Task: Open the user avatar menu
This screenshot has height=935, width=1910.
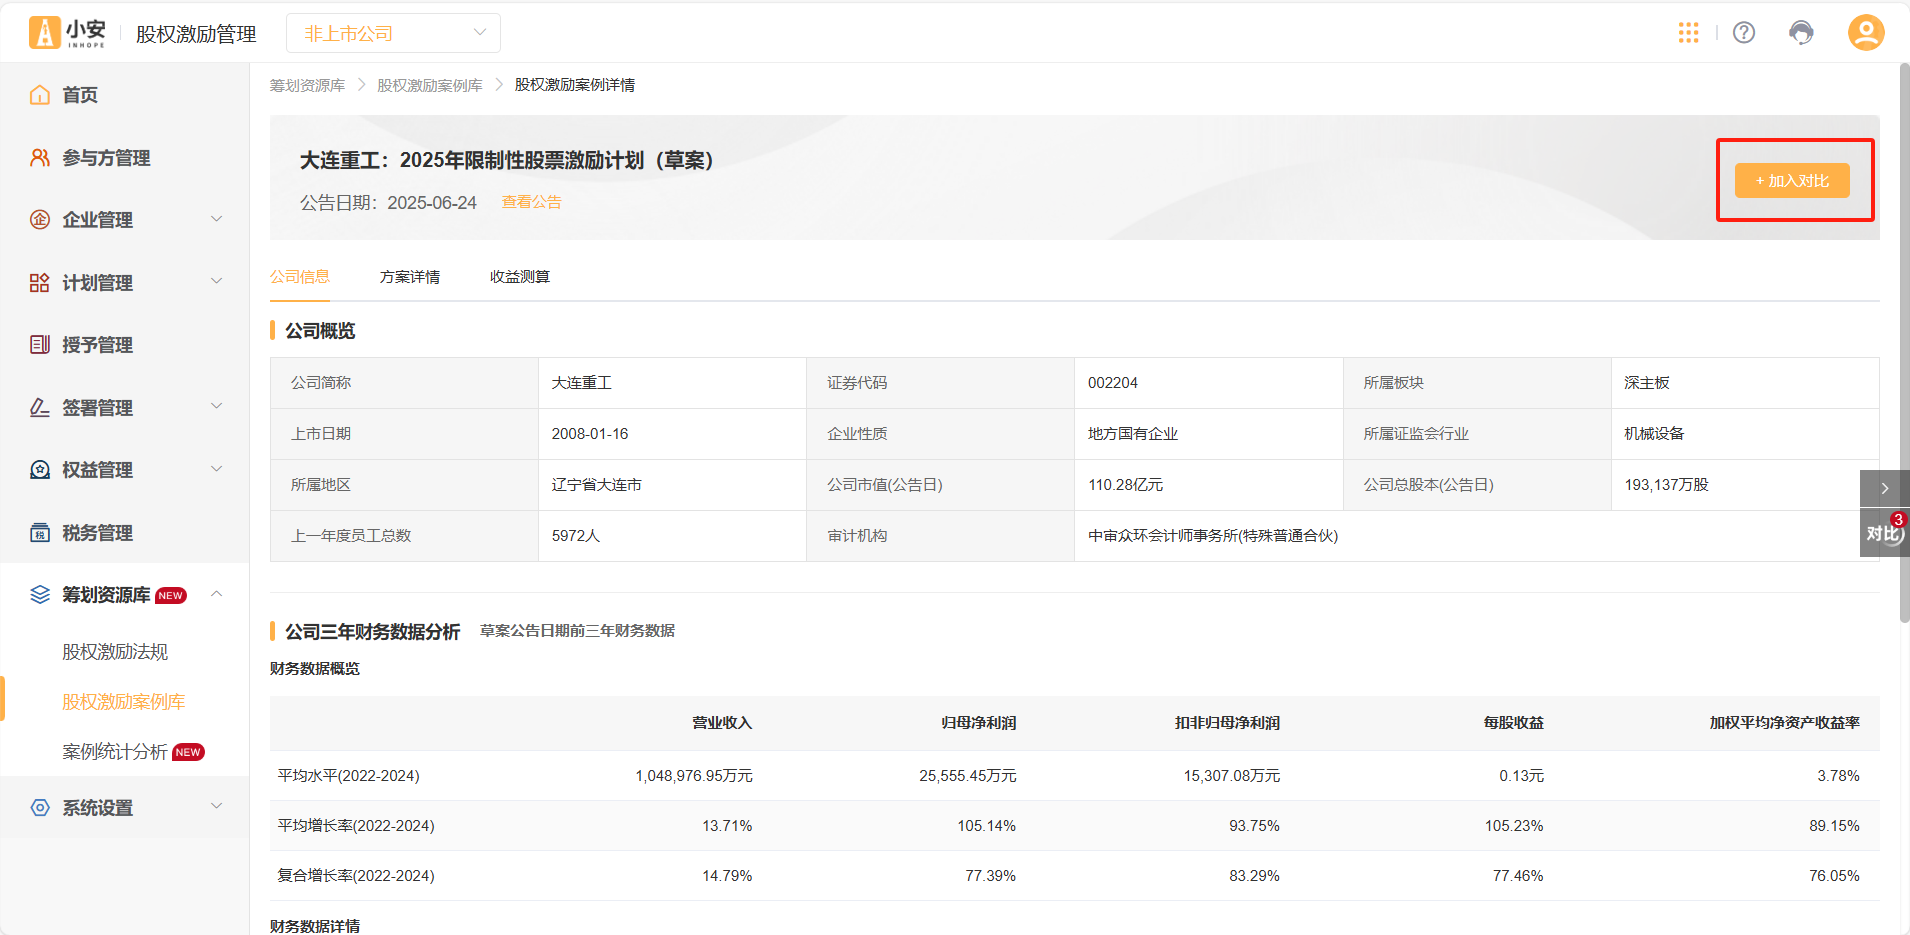Action: 1865,33
